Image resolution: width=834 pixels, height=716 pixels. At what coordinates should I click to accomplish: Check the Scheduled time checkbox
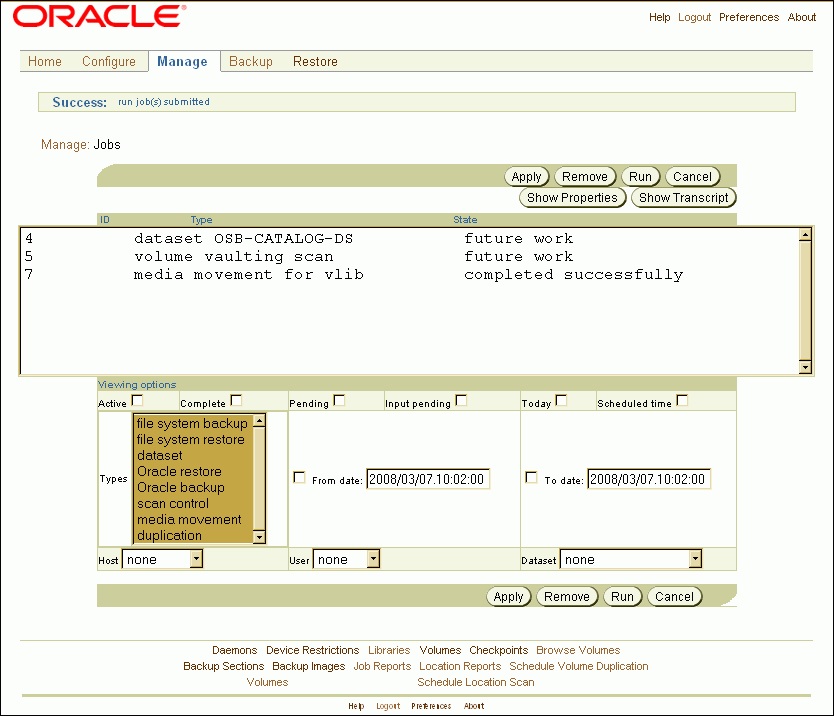(x=682, y=400)
